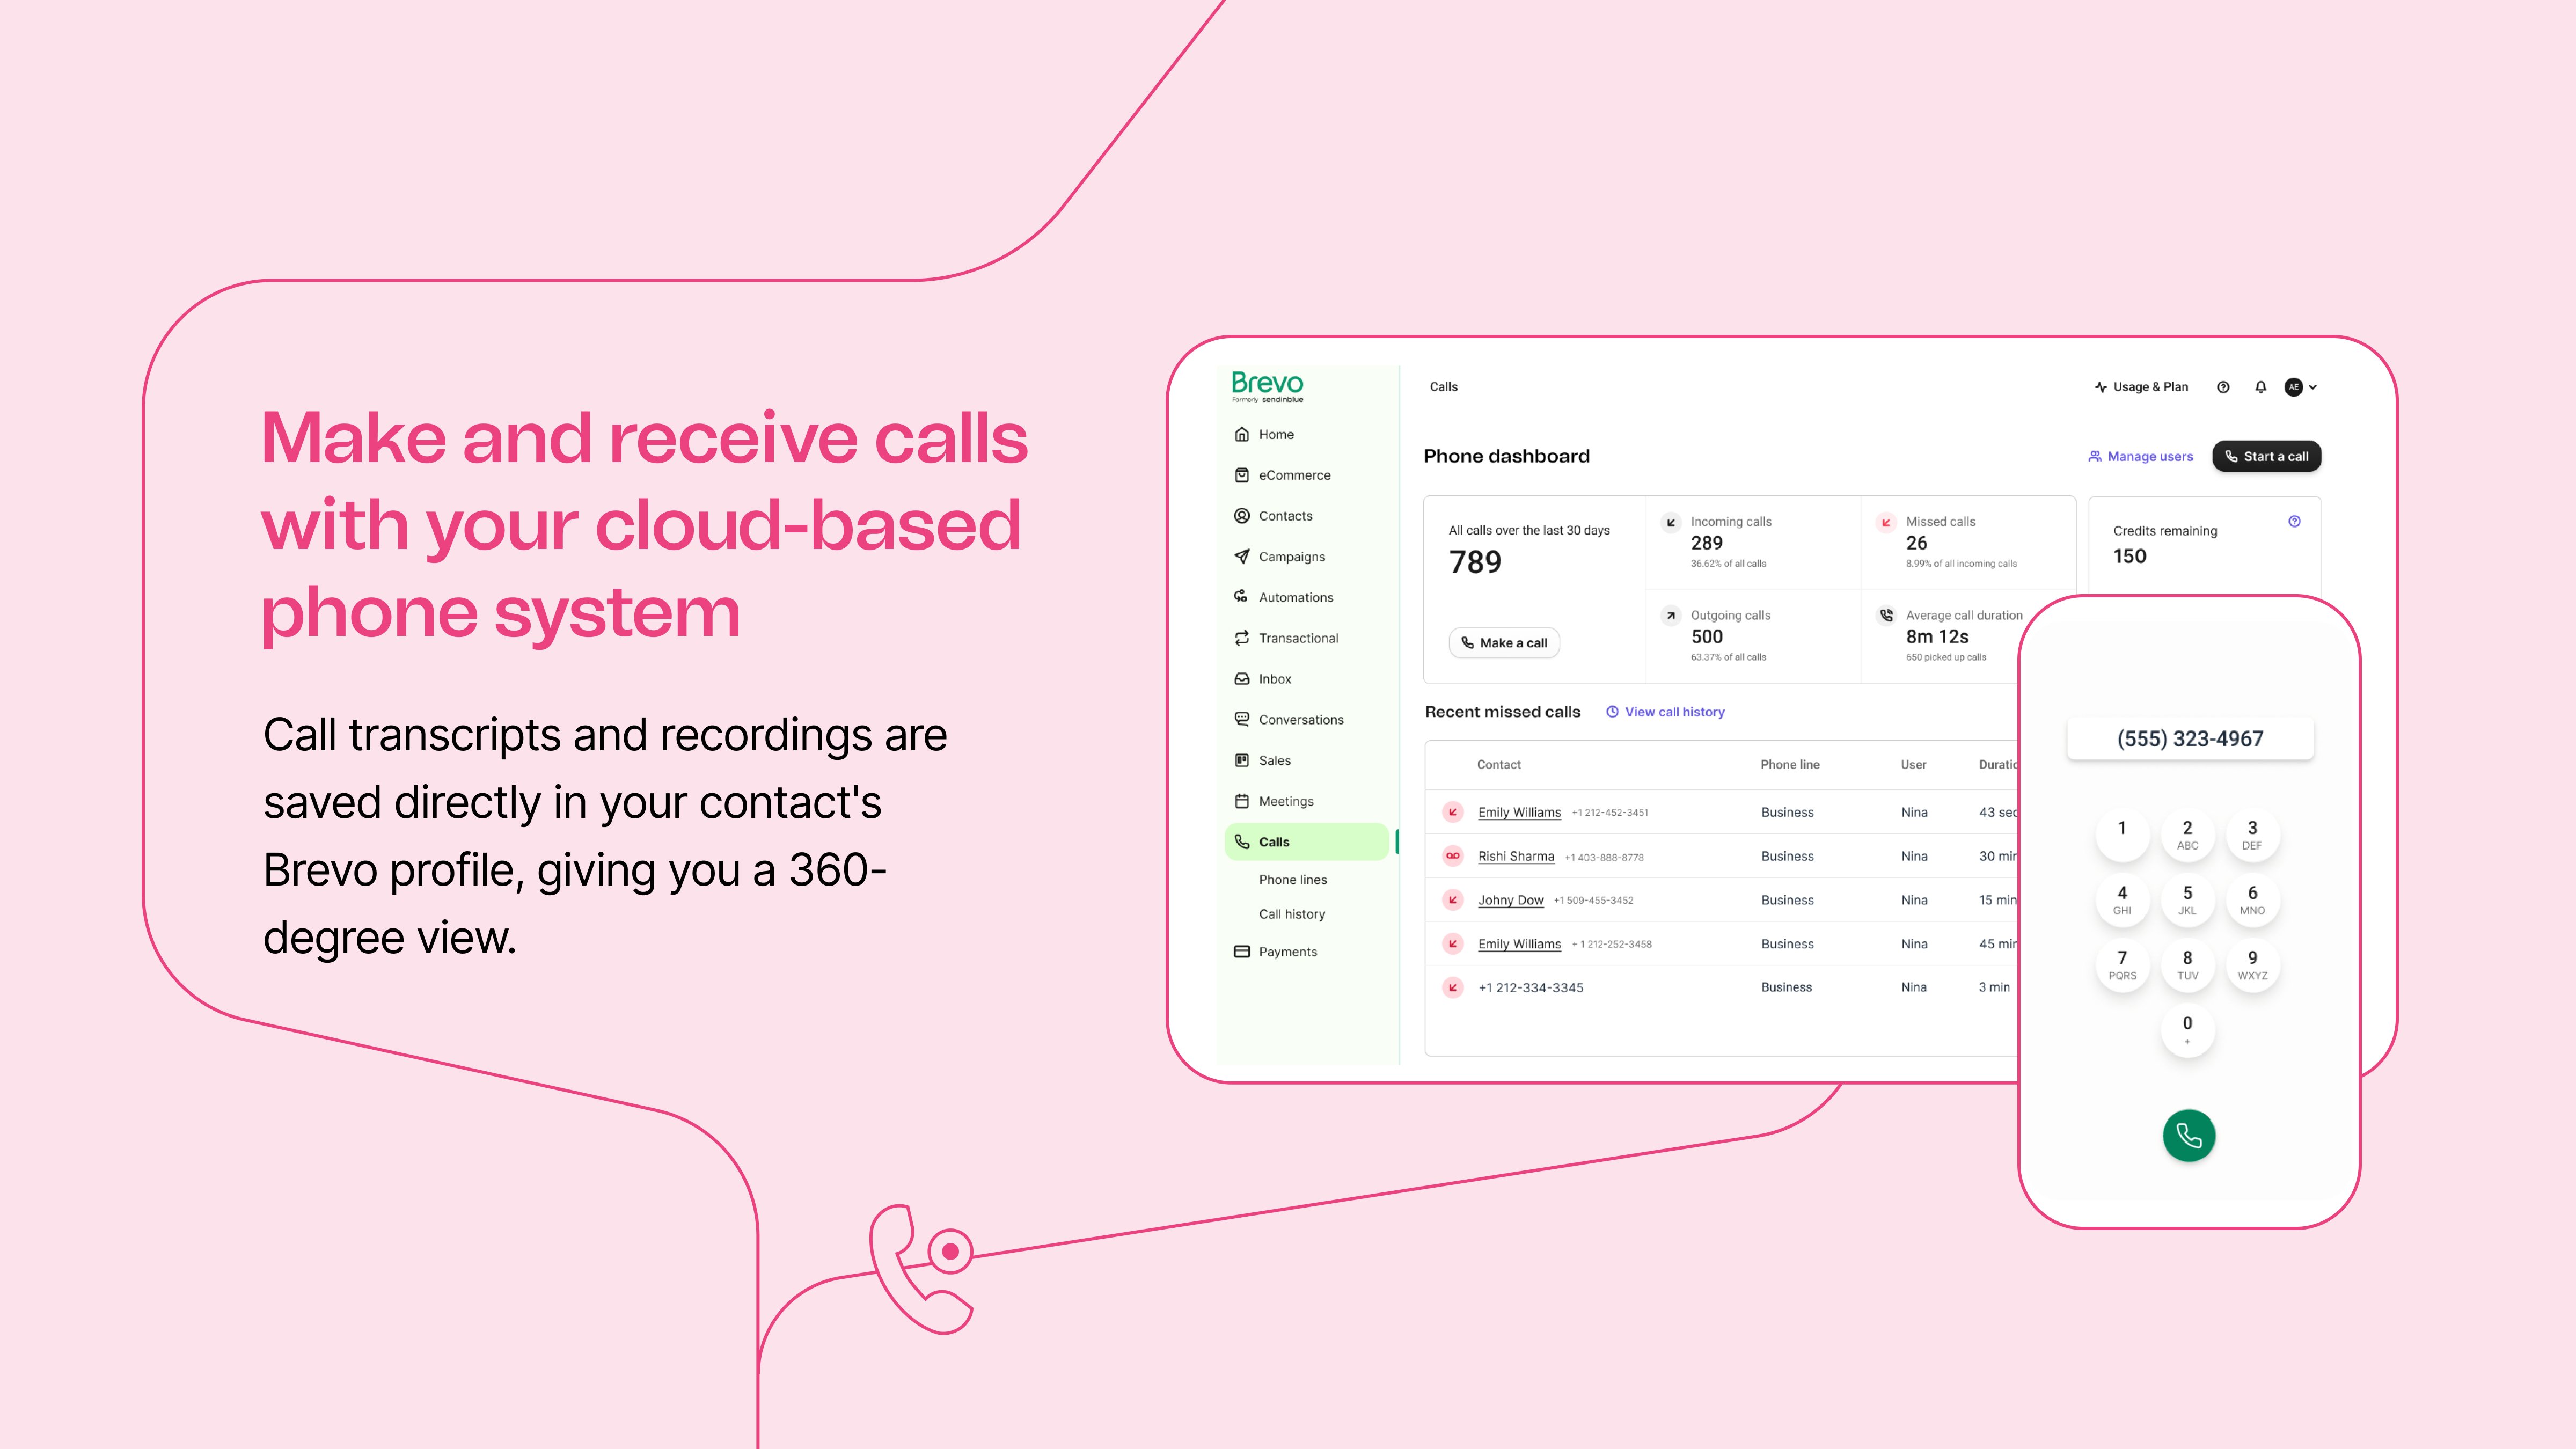
Task: Click the Start a call button
Action: coord(2266,456)
